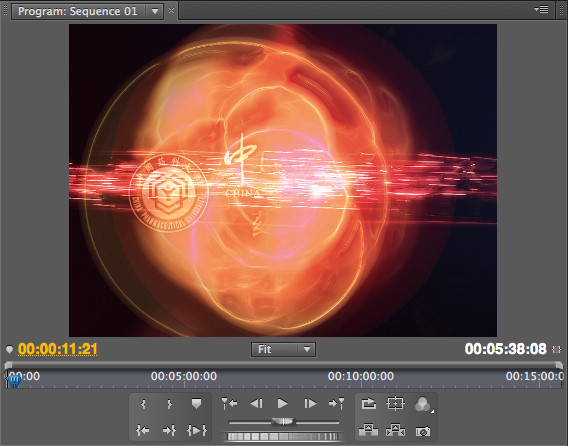
Task: Play from In to Out
Action: pyautogui.click(x=197, y=430)
